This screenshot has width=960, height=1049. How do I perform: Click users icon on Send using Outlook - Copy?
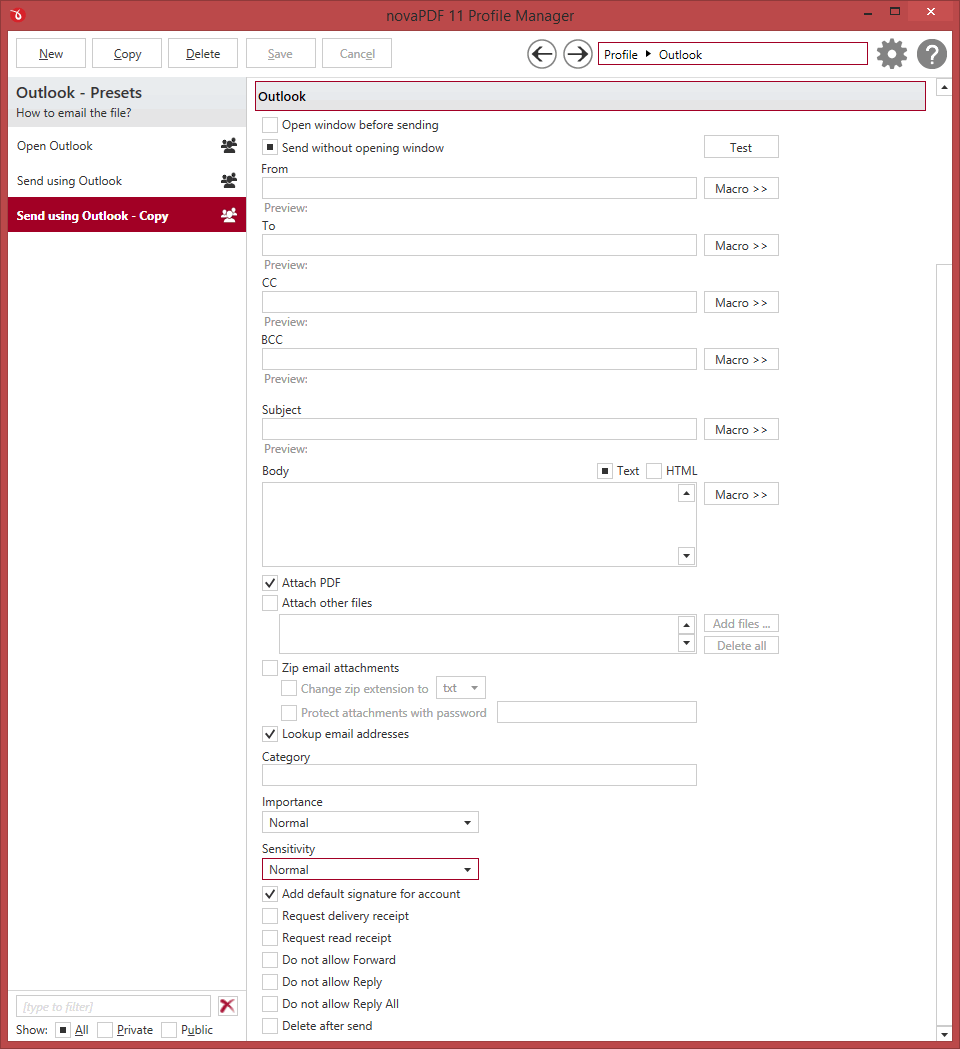(229, 215)
